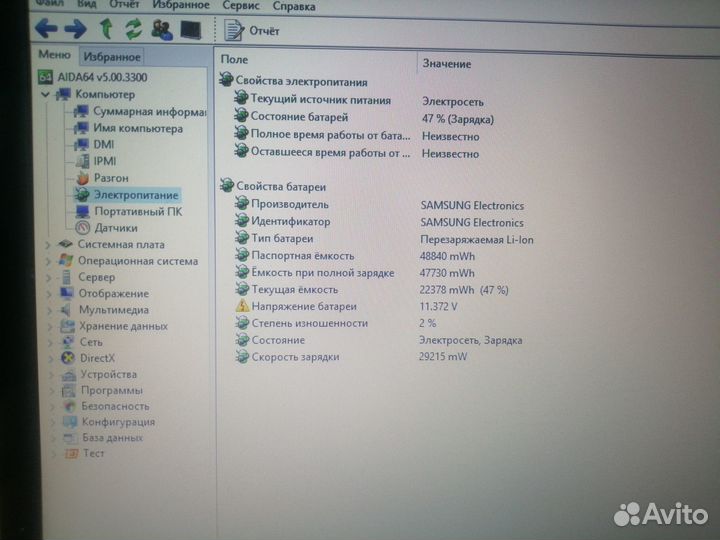Click the Безопасность shield icon

tap(69, 406)
